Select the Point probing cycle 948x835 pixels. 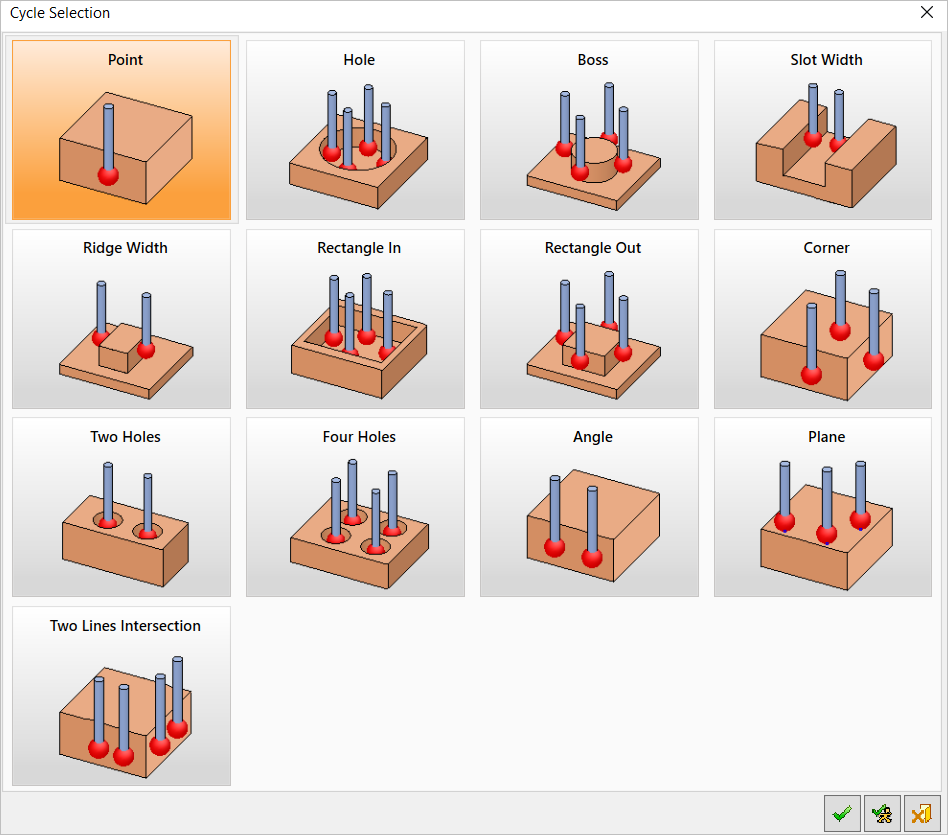122,130
